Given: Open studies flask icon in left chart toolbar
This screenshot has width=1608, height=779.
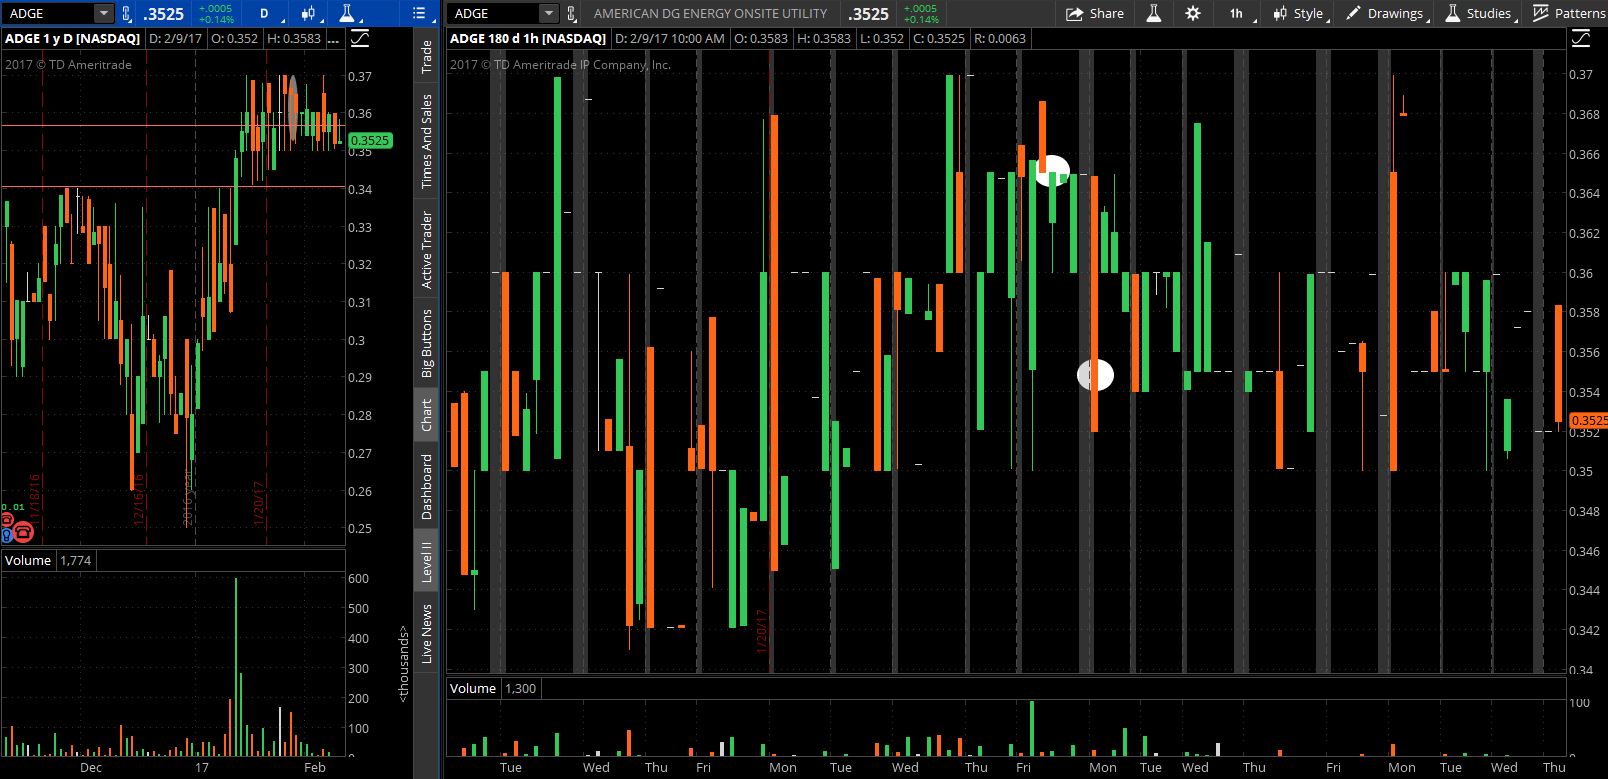Looking at the screenshot, I should click(346, 13).
